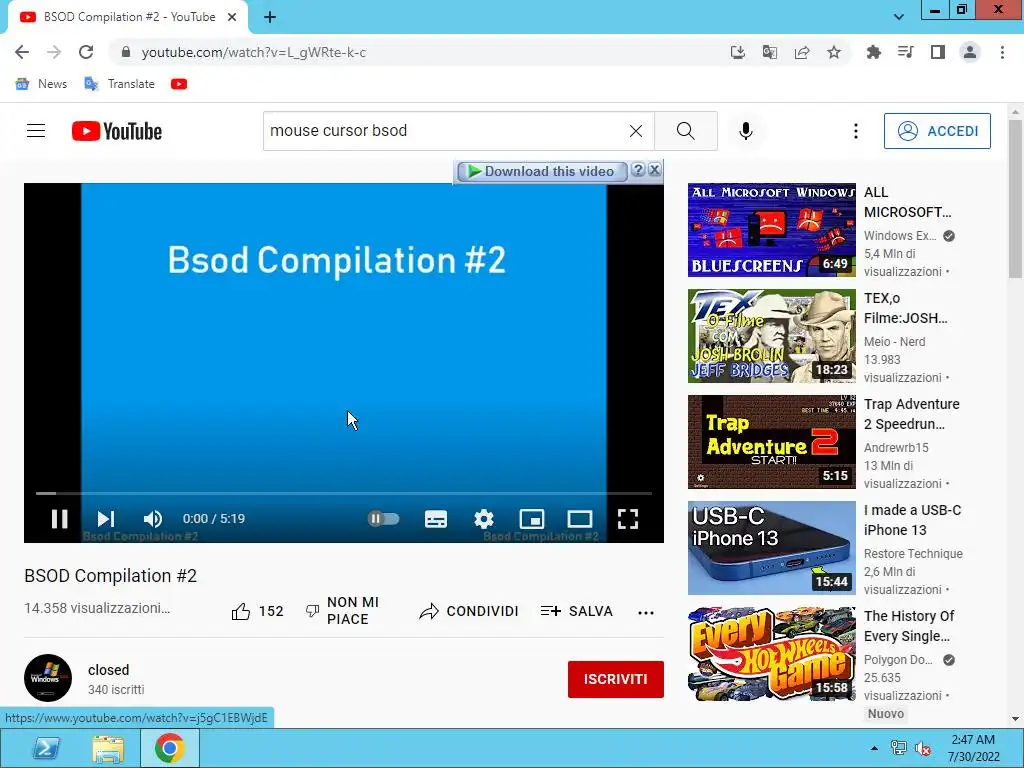The height and width of the screenshot is (768, 1024).
Task: Share this page from address bar
Action: coord(801,52)
